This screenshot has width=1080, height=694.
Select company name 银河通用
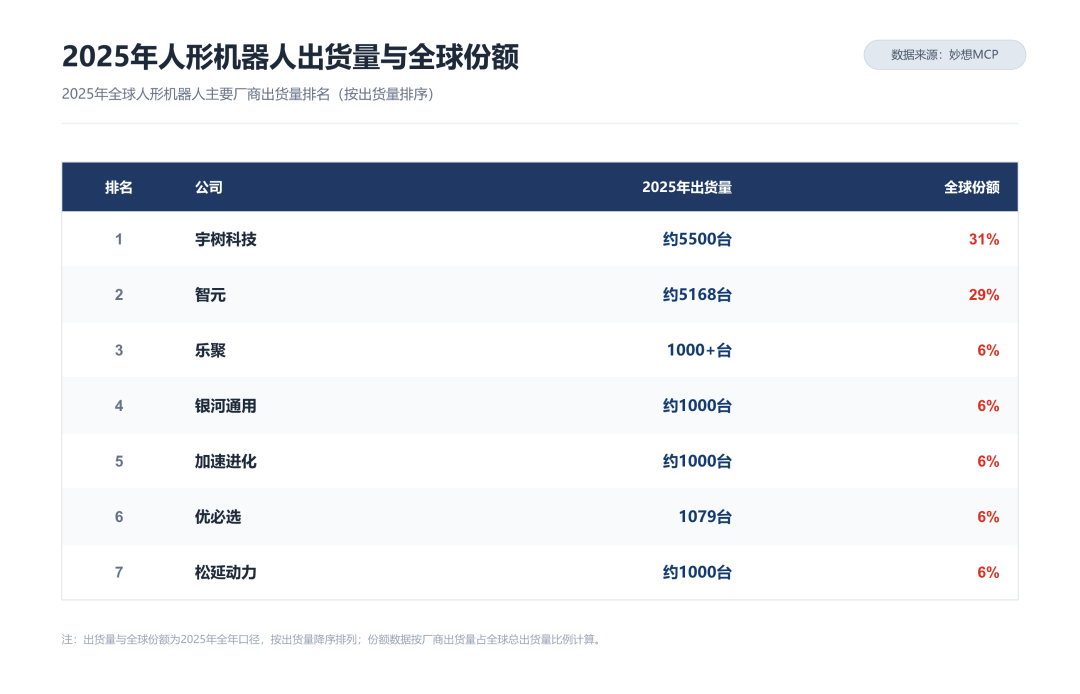(x=226, y=406)
